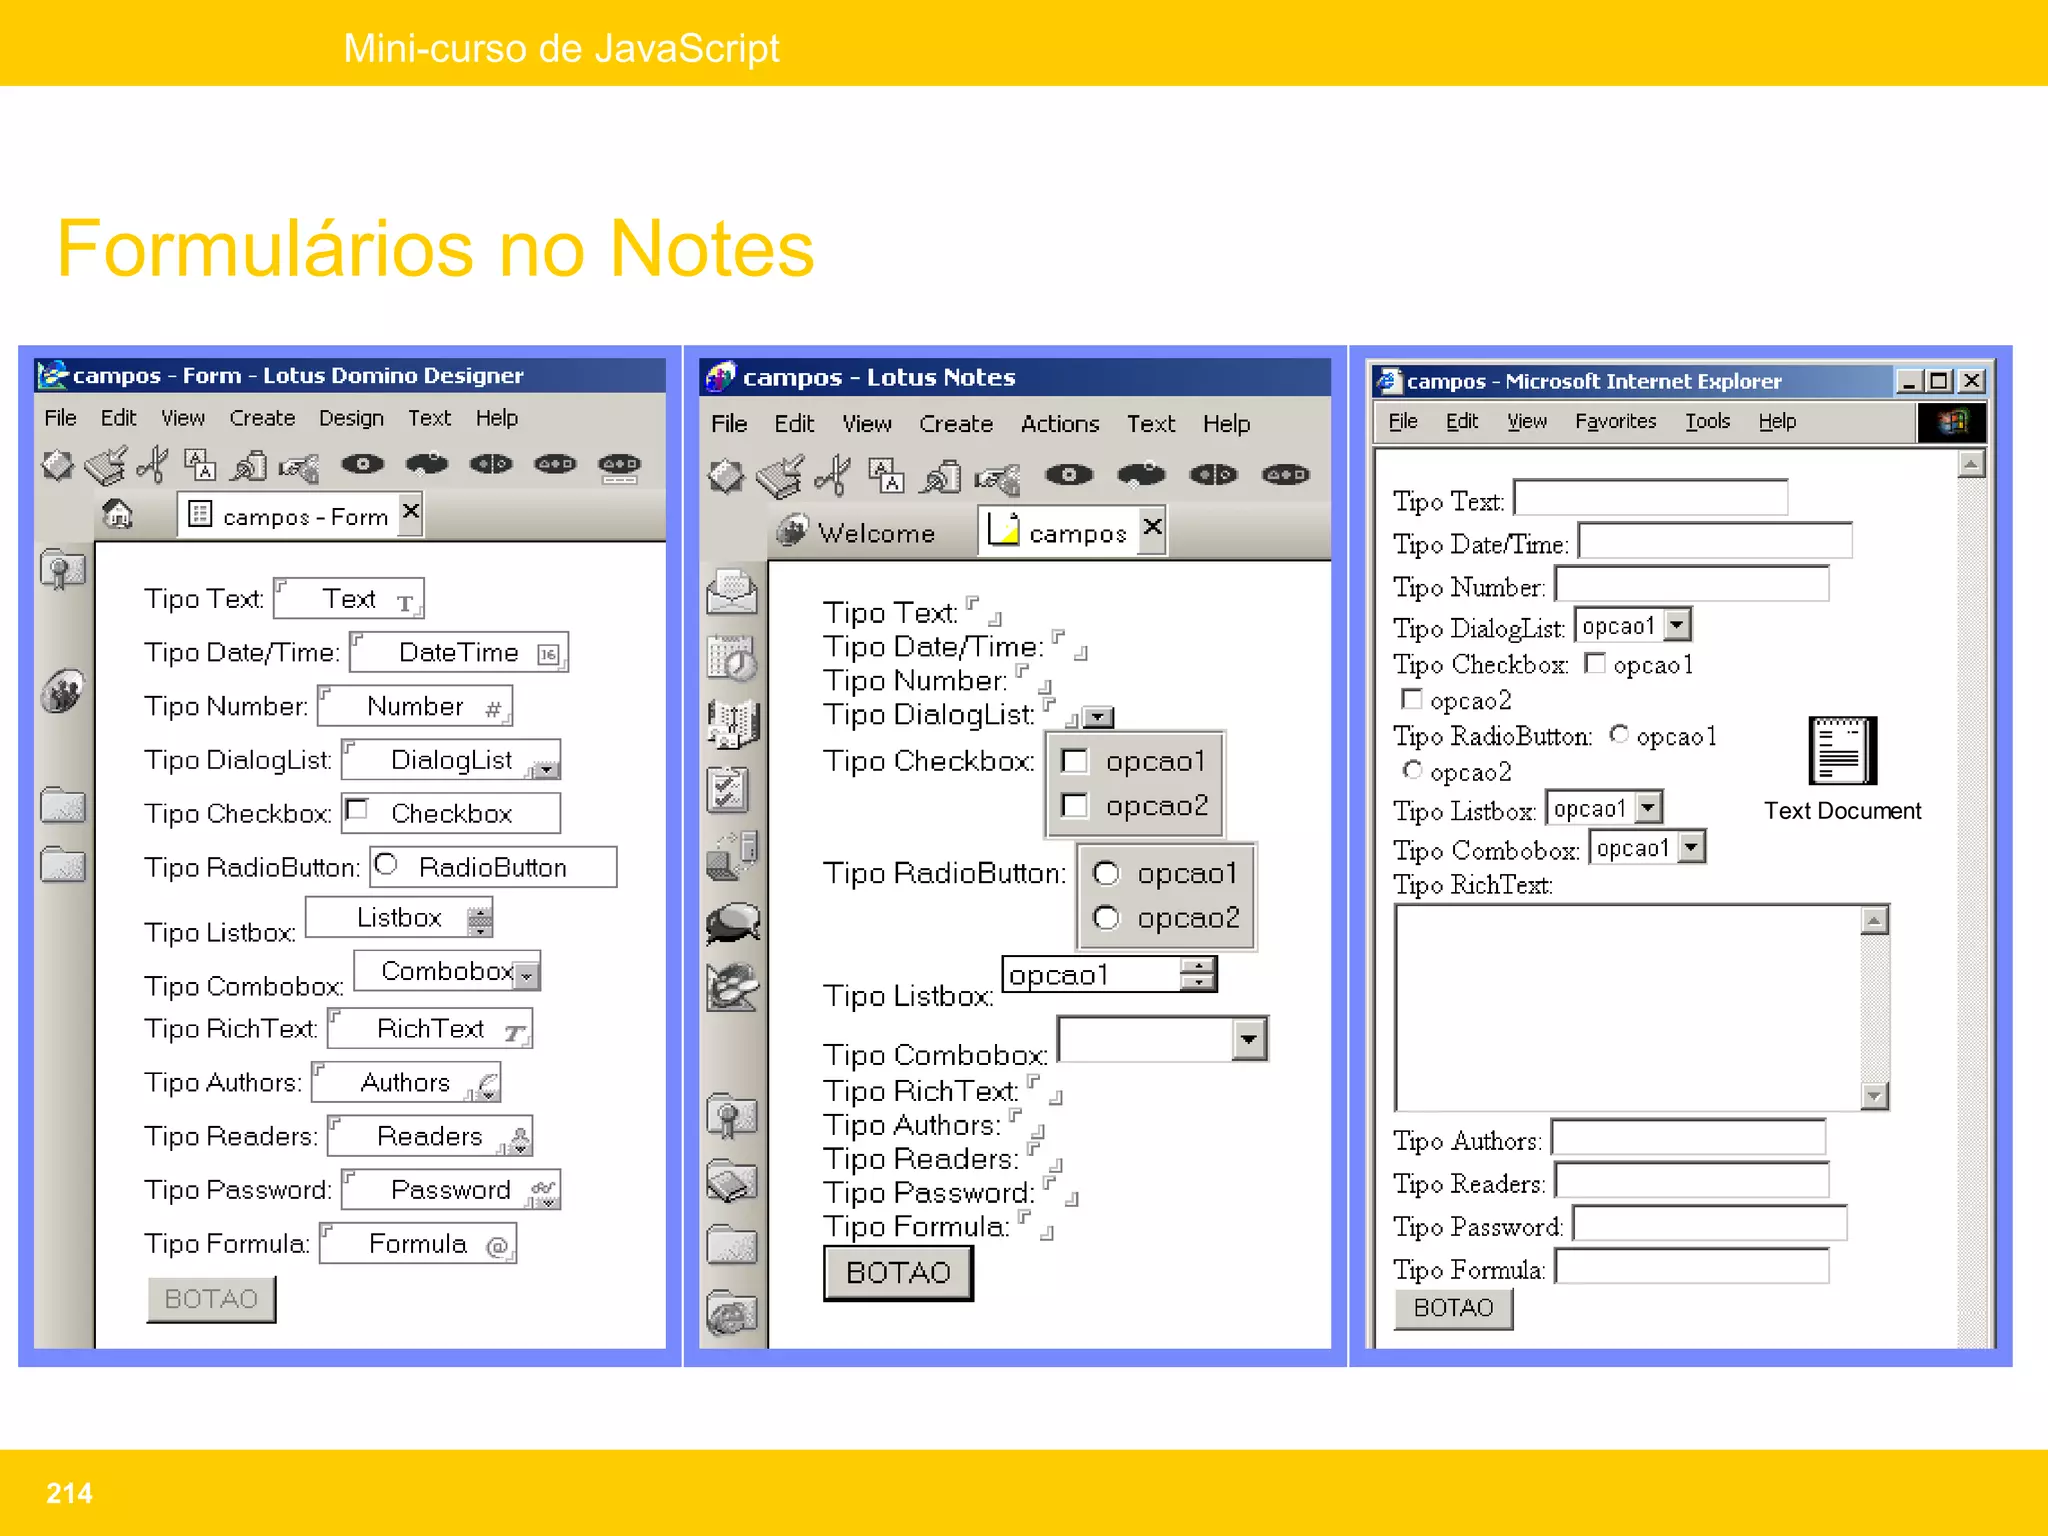Open Tipo DialogList dropdown in Internet Explorer

[x=1678, y=625]
